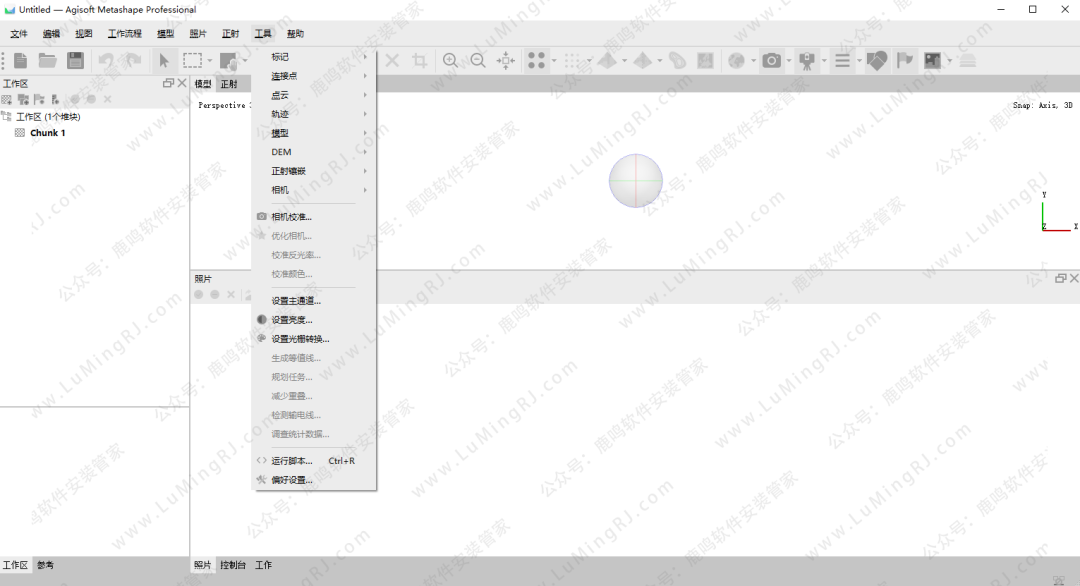Click the trackball sphere in model view

pyautogui.click(x=635, y=181)
